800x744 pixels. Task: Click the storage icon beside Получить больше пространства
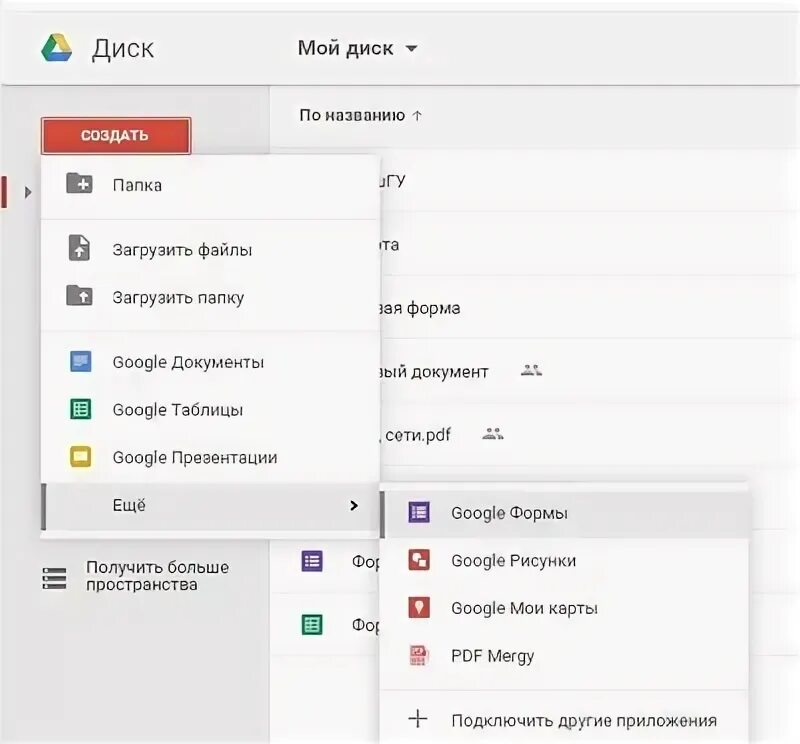tap(54, 578)
